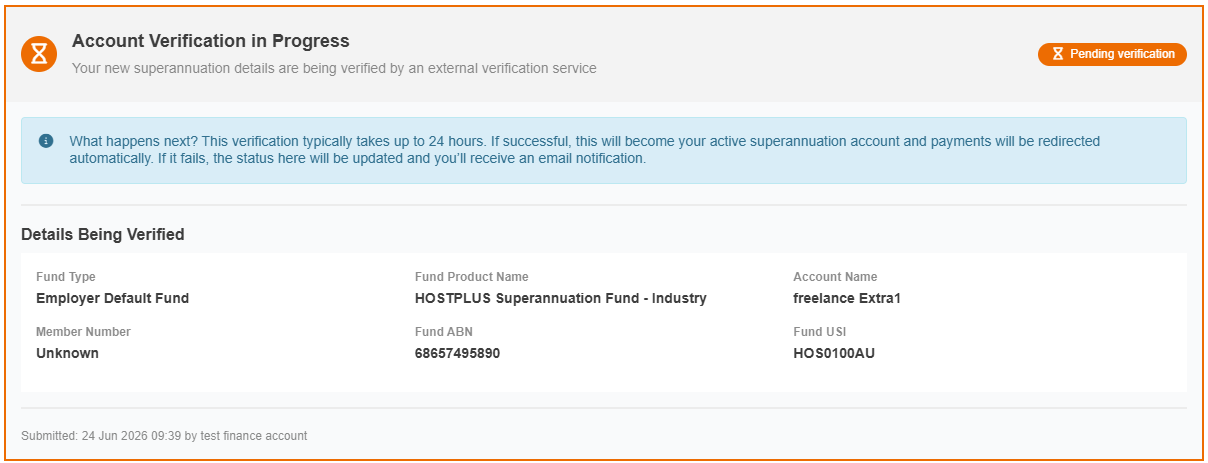Select the Account Verification in Progress heading
The height and width of the screenshot is (463, 1208).
[211, 41]
